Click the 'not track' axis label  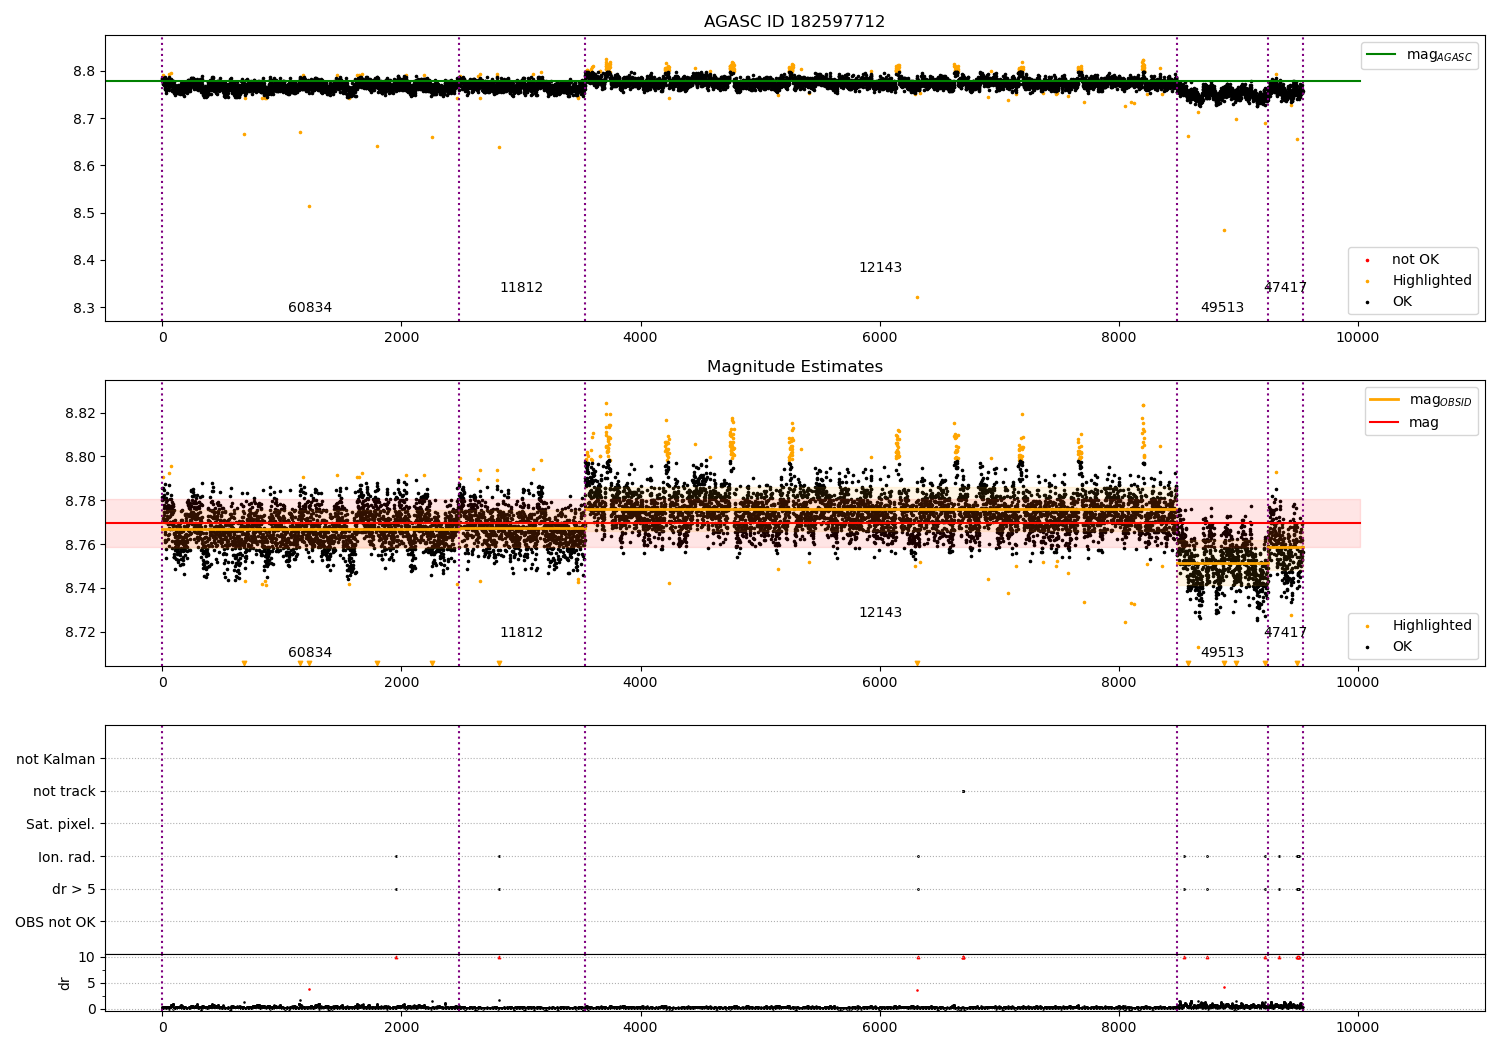64,791
